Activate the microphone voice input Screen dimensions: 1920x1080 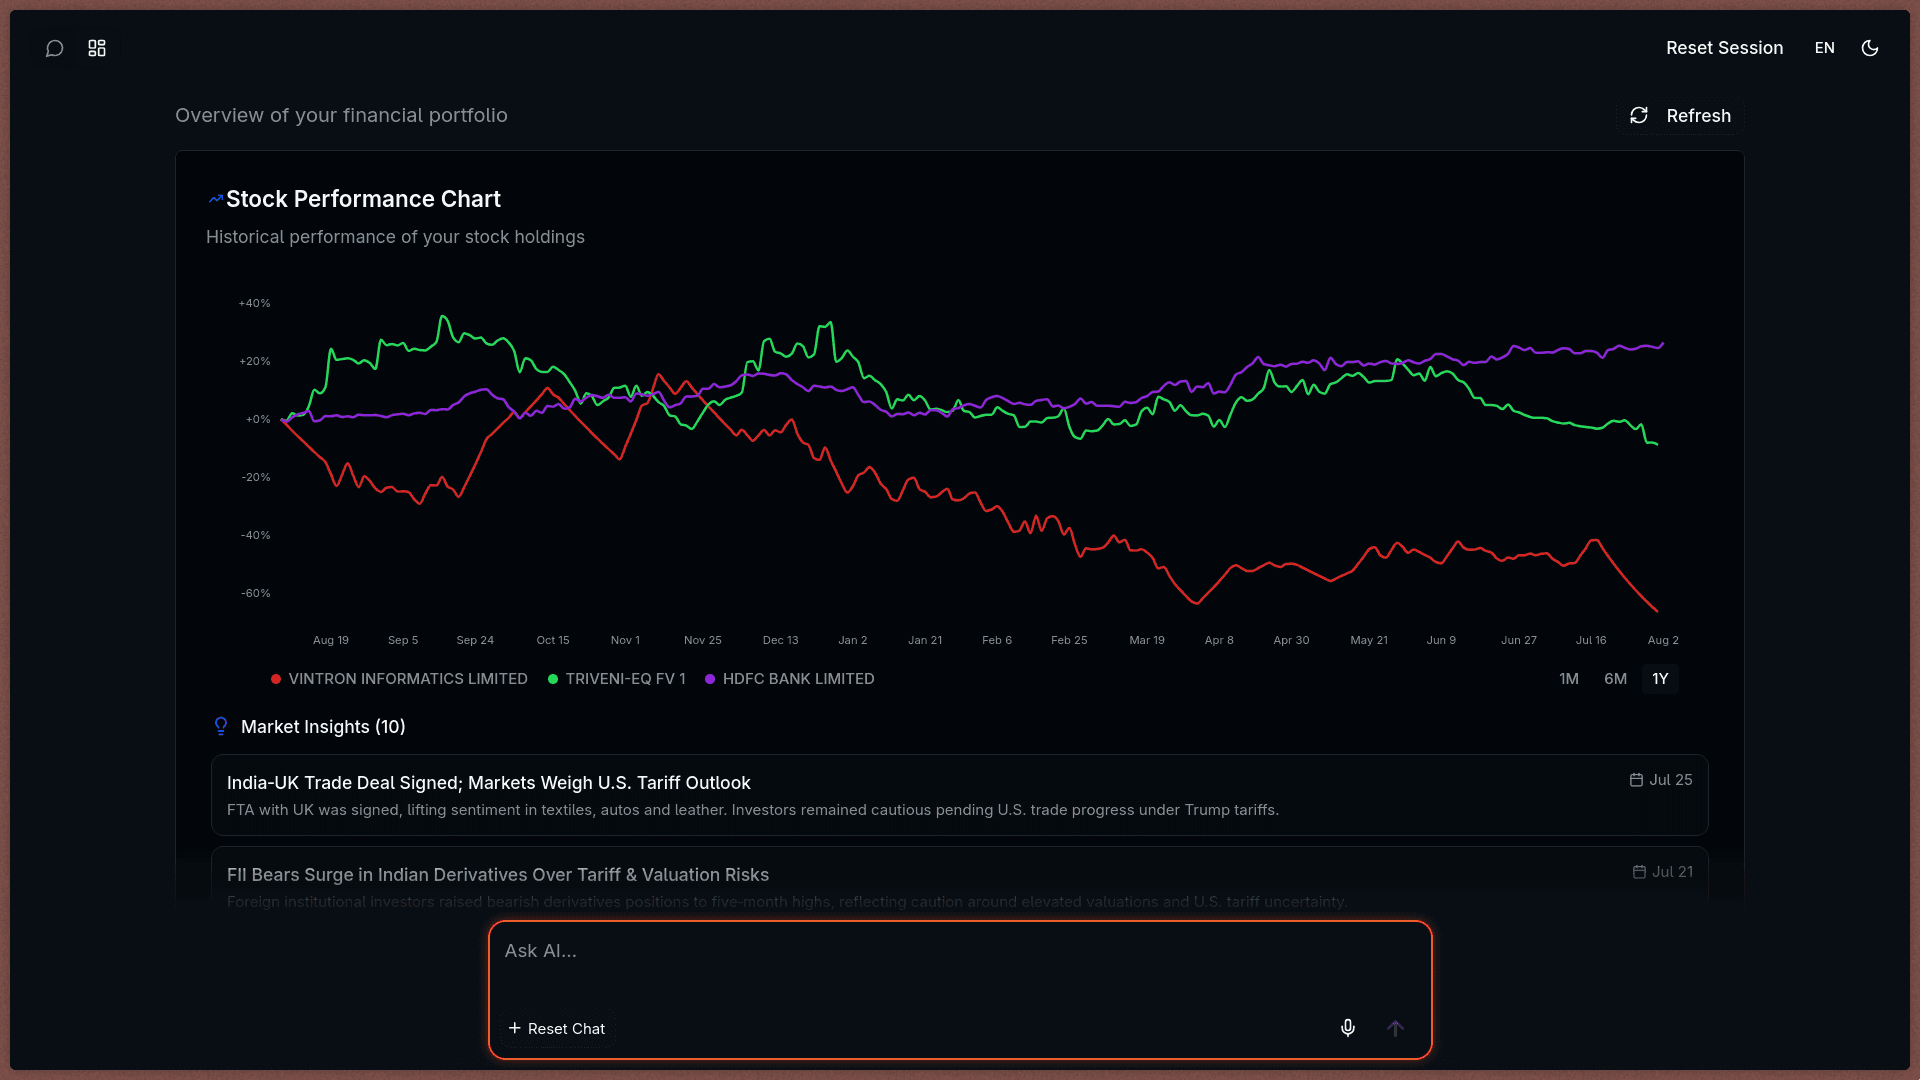point(1348,1028)
